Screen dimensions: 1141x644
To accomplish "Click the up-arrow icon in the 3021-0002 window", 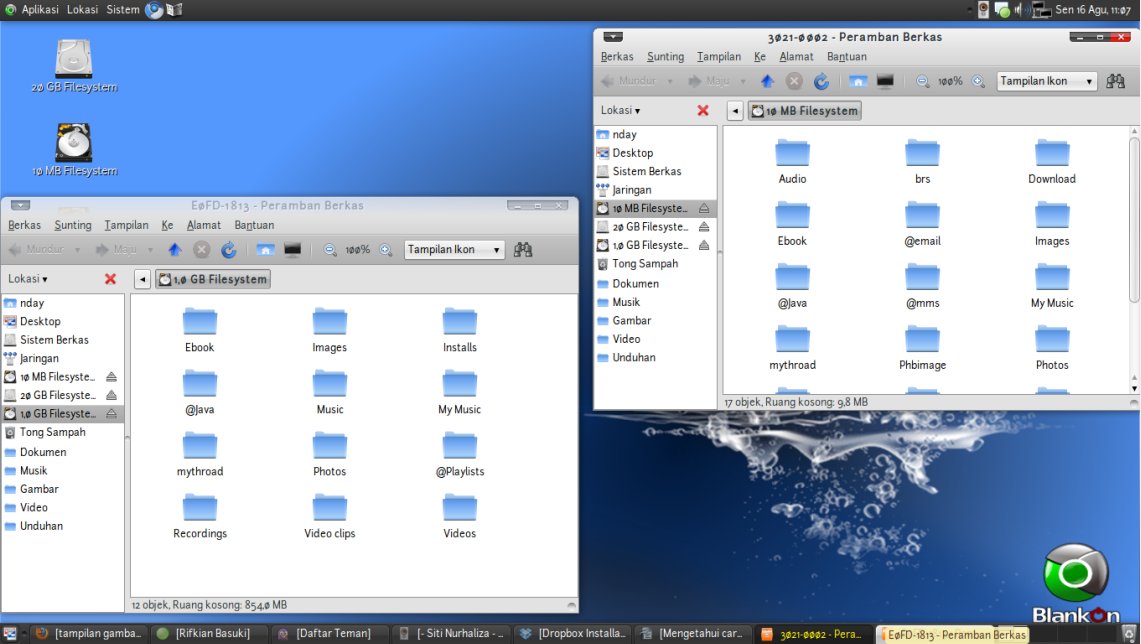I will 767,82.
